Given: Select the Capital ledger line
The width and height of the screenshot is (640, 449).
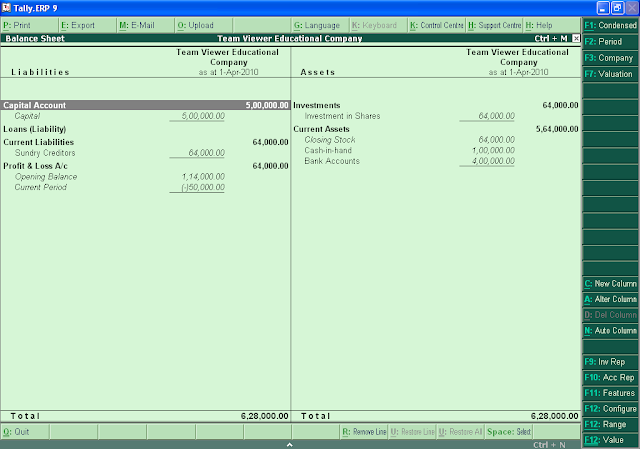Looking at the screenshot, I should point(27,116).
